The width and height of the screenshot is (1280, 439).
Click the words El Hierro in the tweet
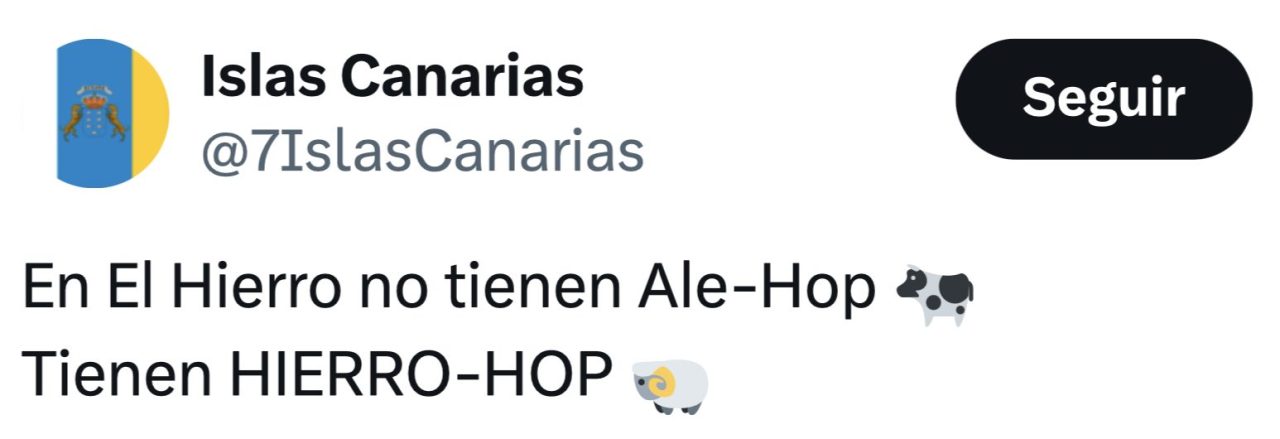pyautogui.click(x=218, y=291)
